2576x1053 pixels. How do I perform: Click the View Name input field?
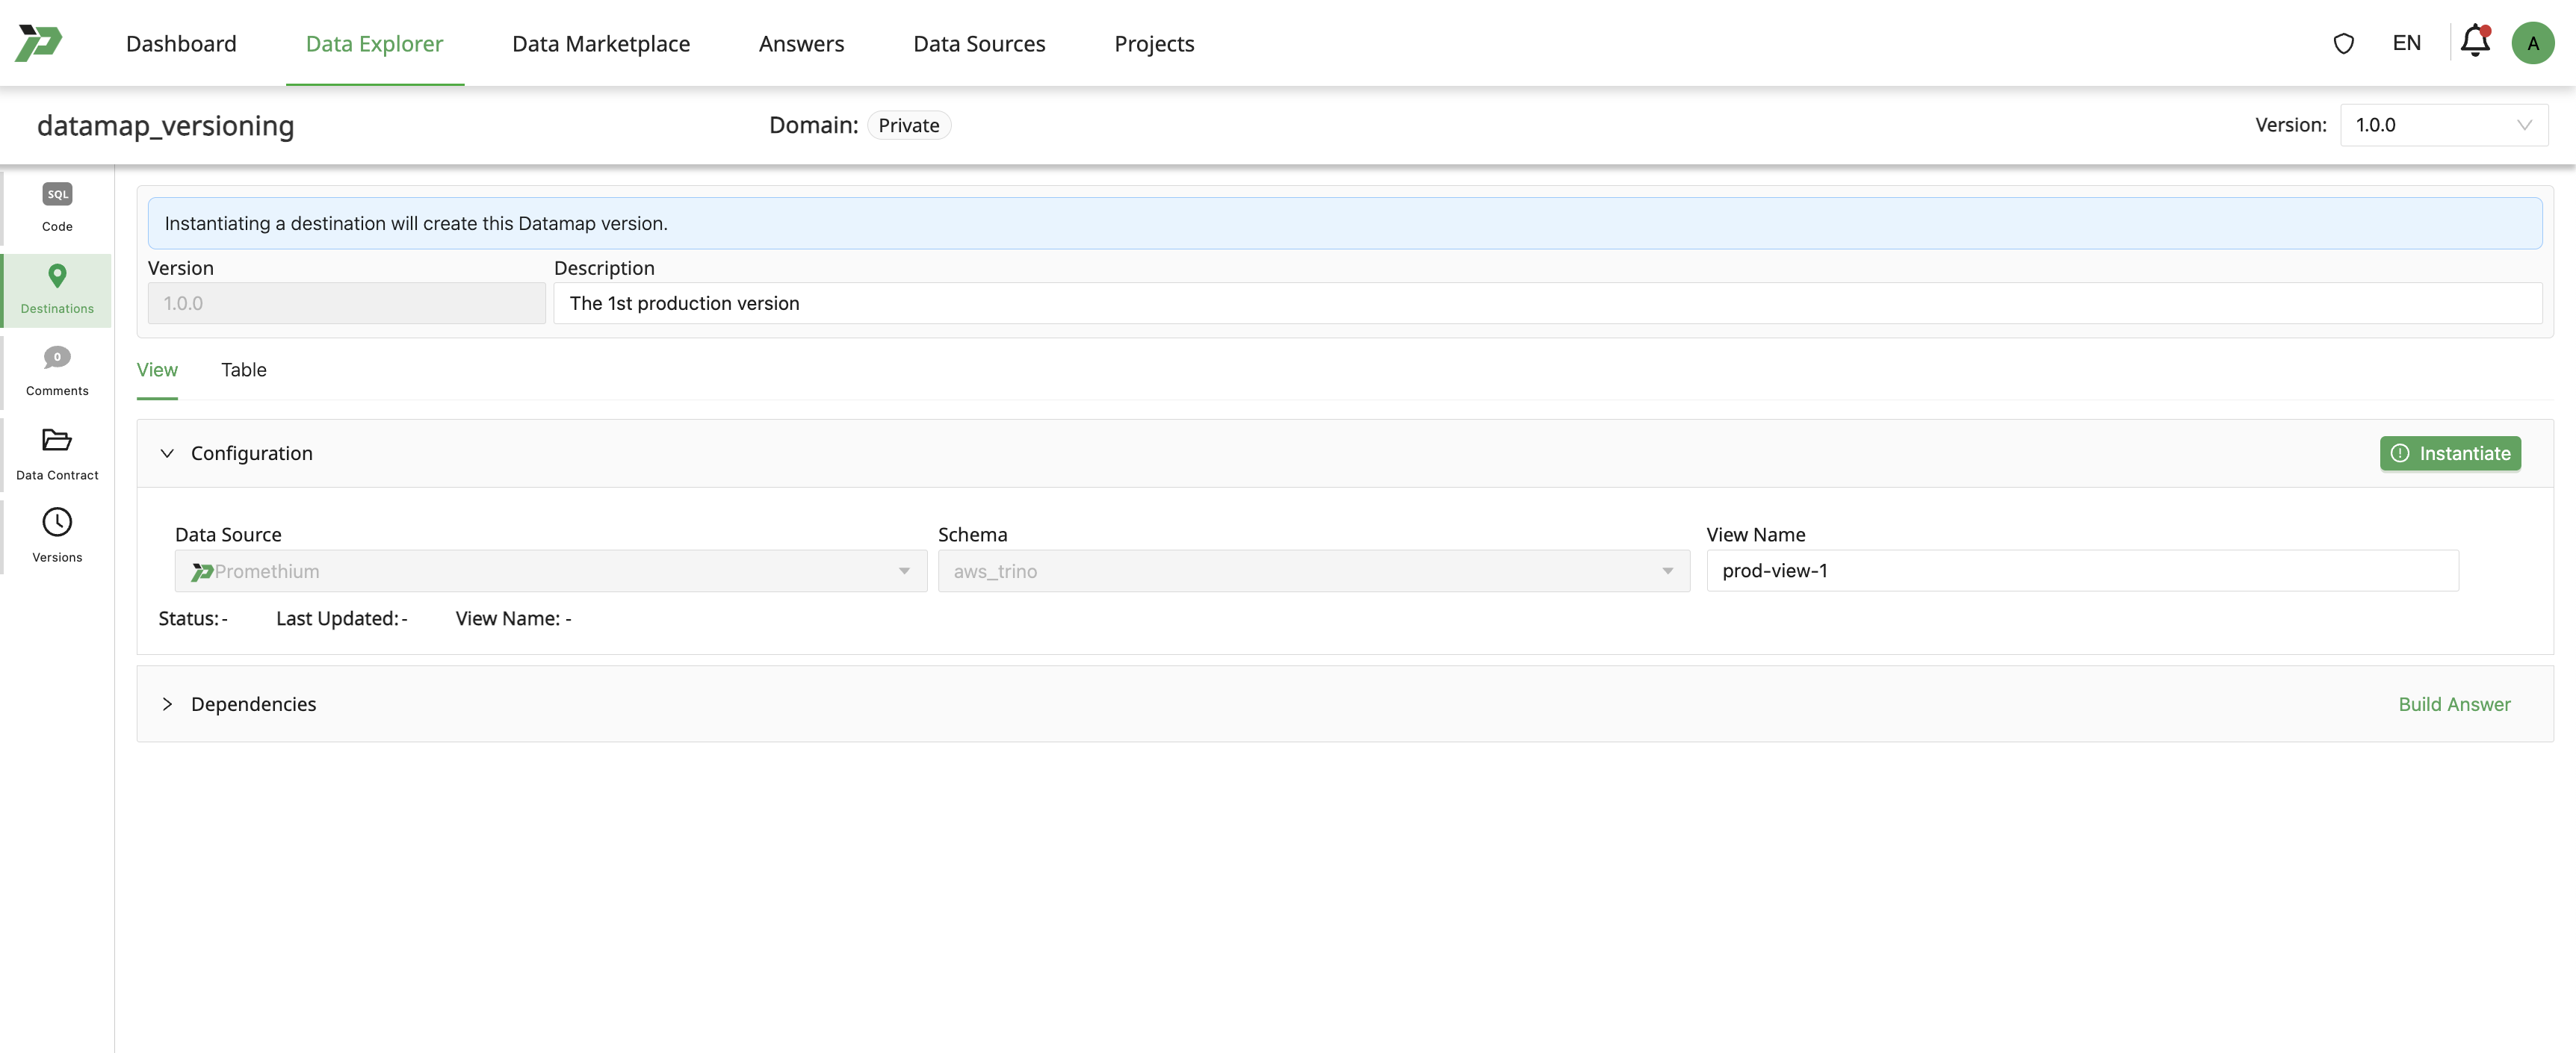tap(2081, 571)
